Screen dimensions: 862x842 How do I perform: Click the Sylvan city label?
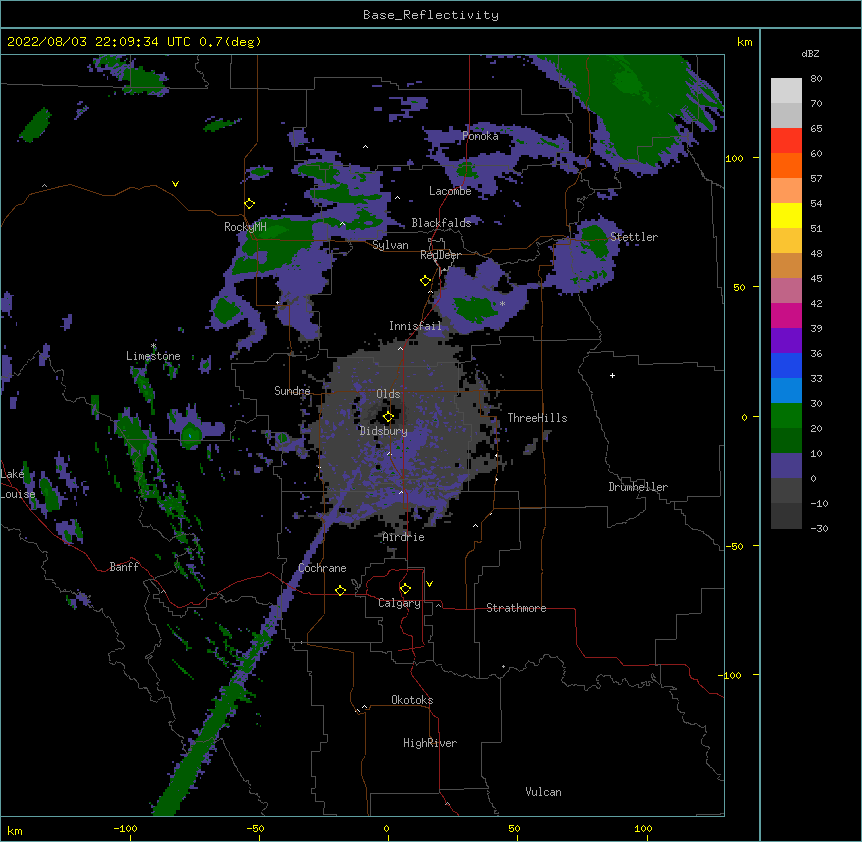point(390,245)
